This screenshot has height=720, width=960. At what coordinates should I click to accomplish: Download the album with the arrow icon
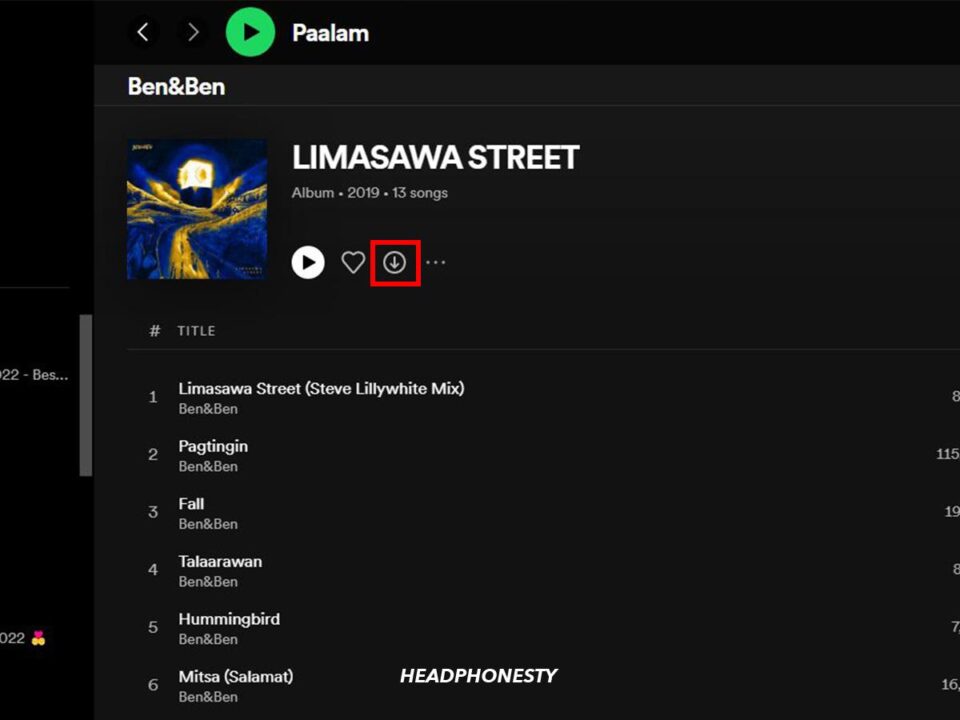click(x=394, y=263)
